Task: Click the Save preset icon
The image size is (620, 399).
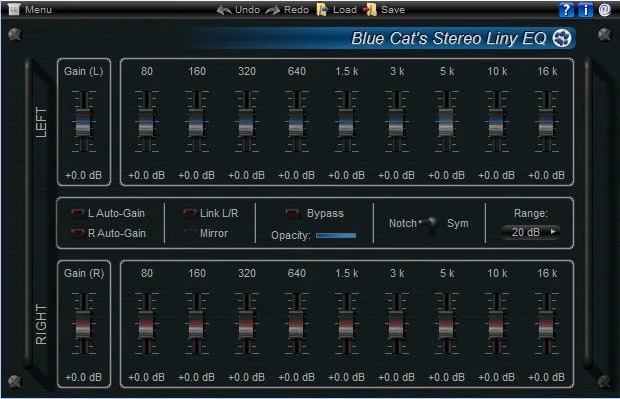Action: pyautogui.click(x=370, y=9)
